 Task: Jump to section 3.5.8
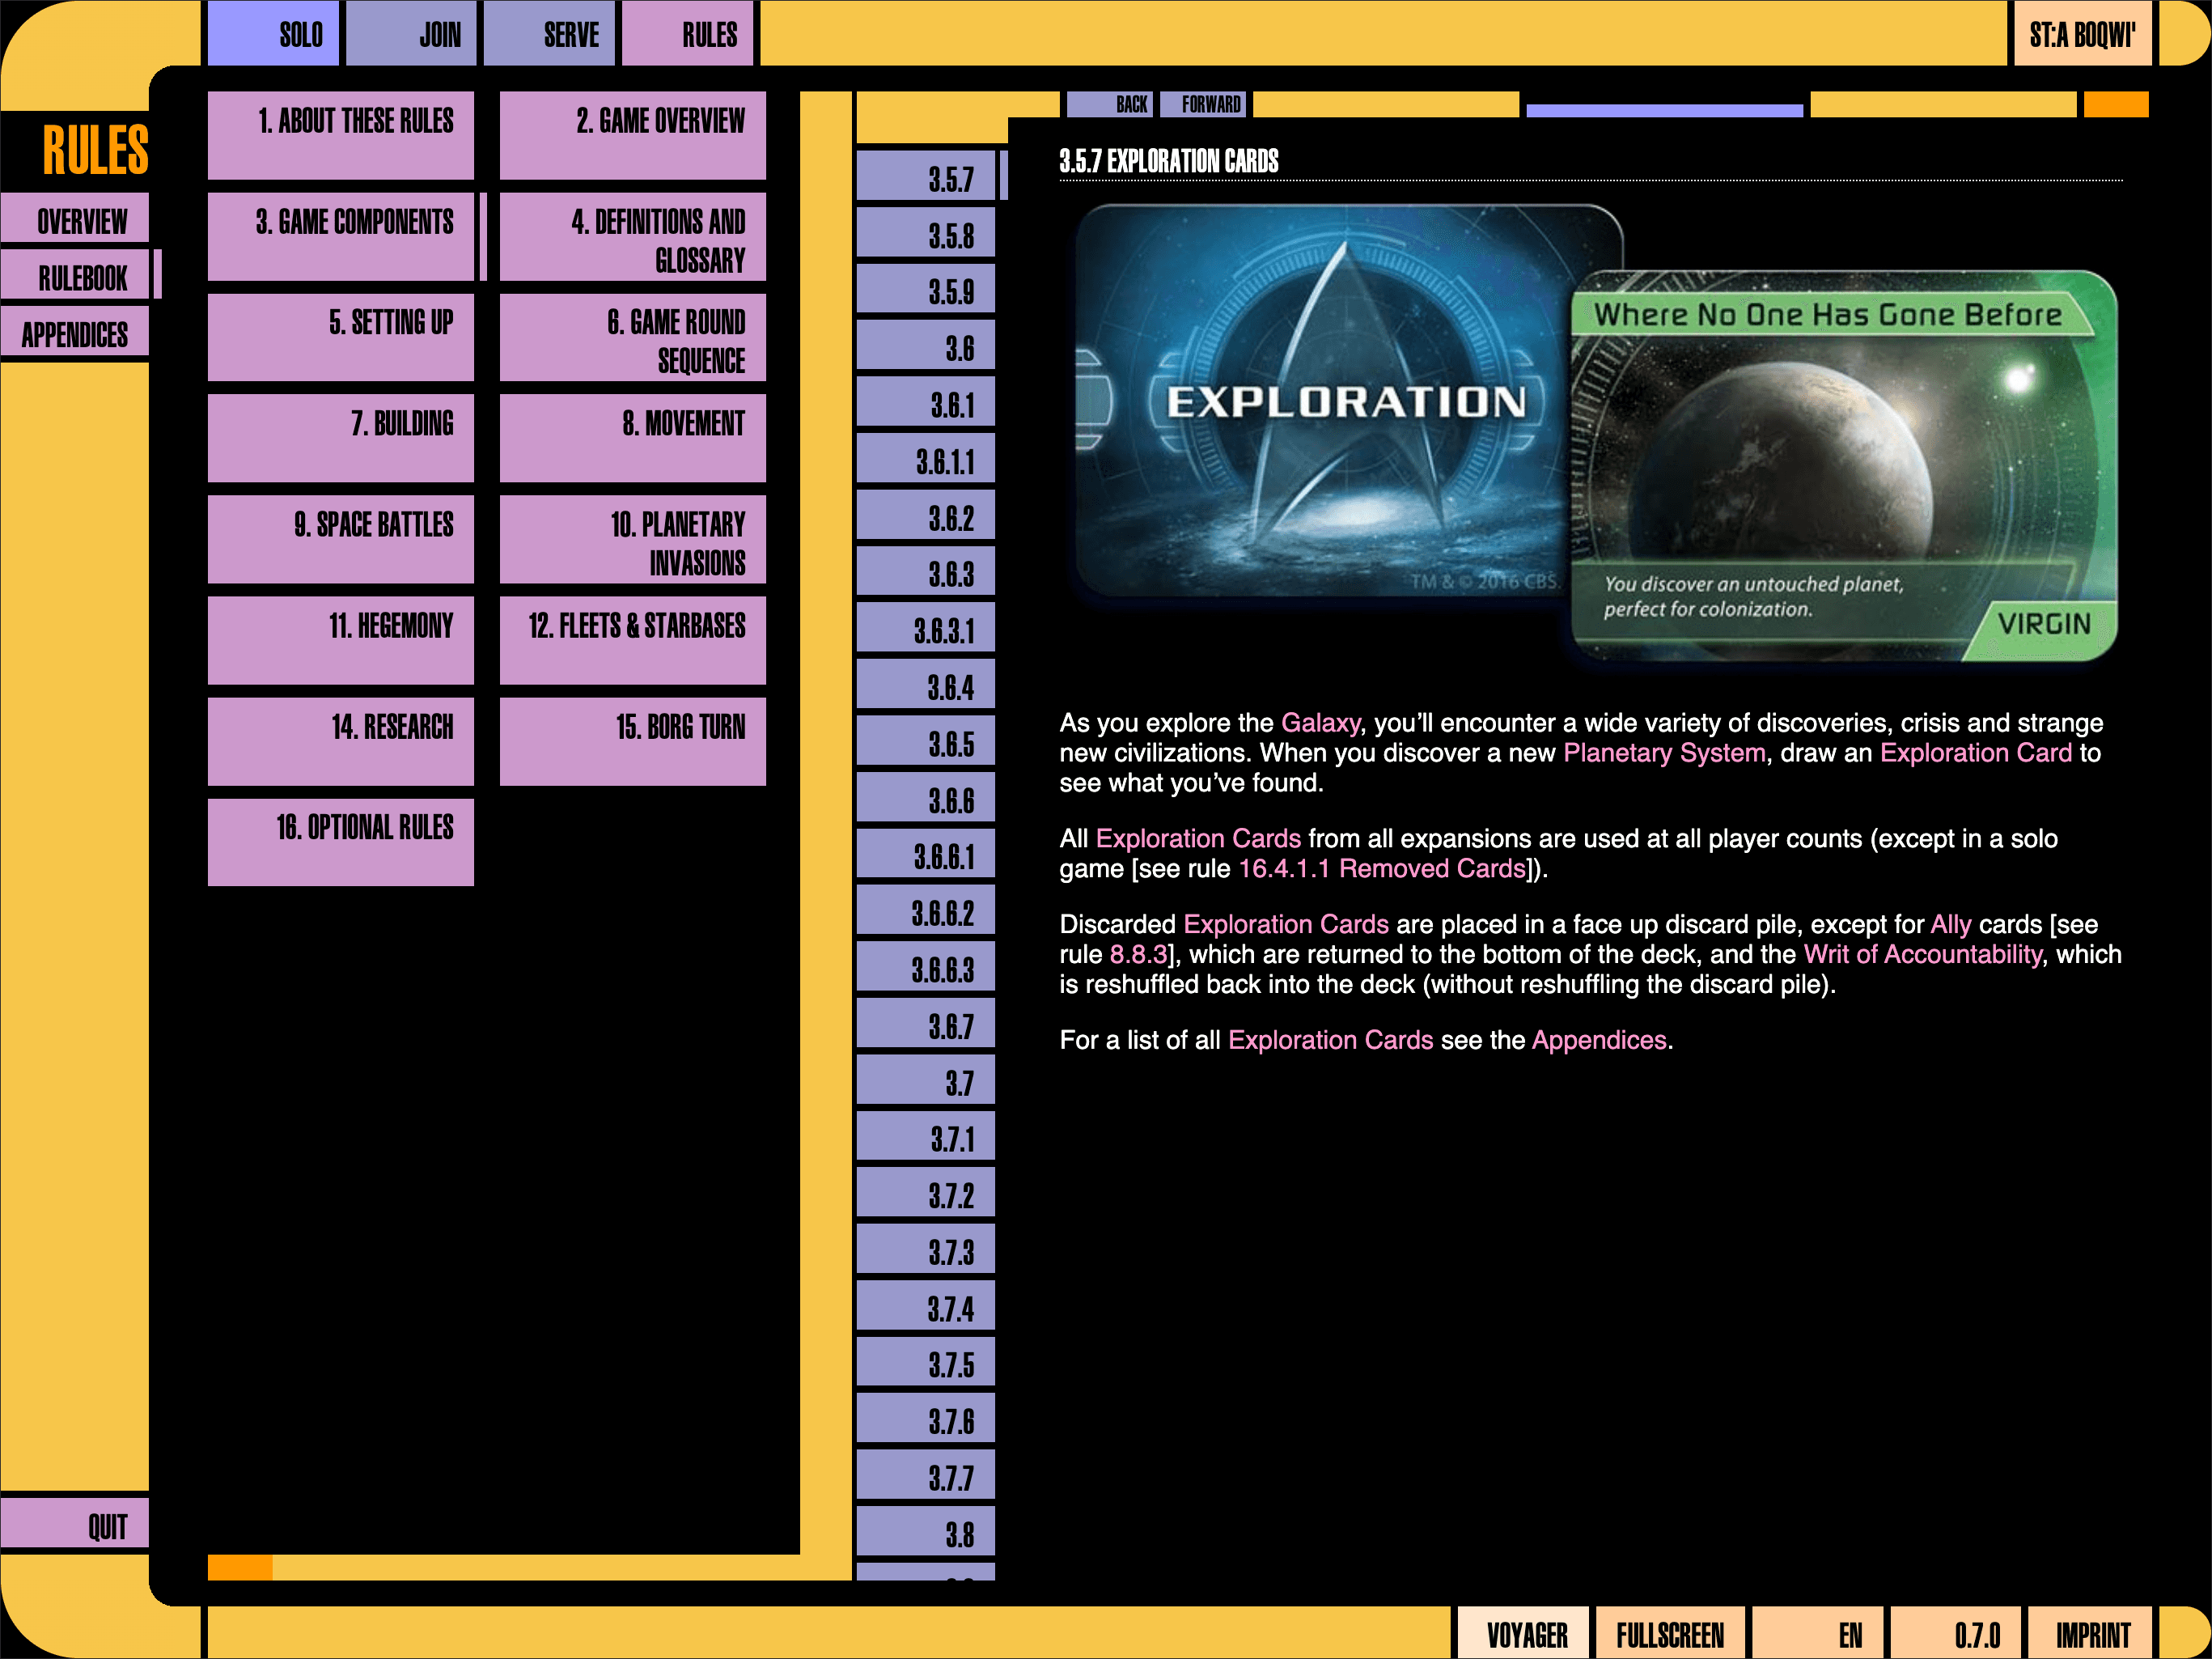[926, 233]
